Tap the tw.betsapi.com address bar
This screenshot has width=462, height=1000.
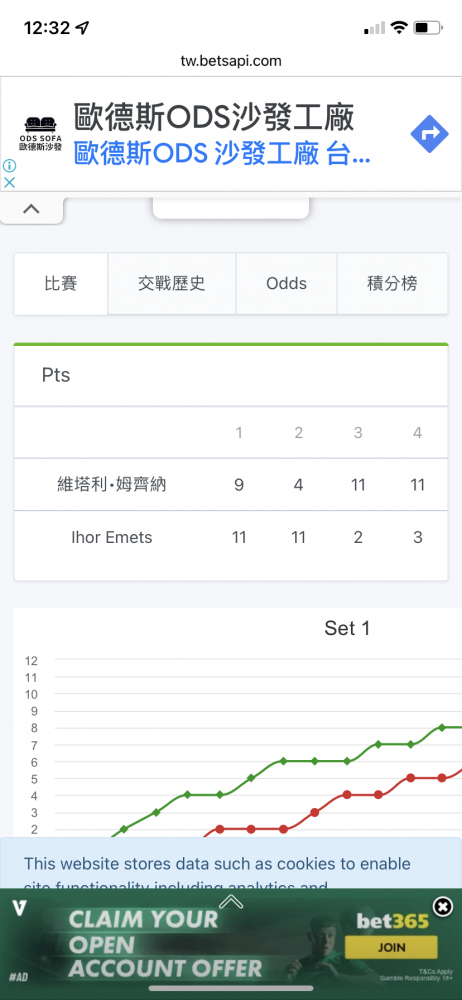tap(231, 61)
